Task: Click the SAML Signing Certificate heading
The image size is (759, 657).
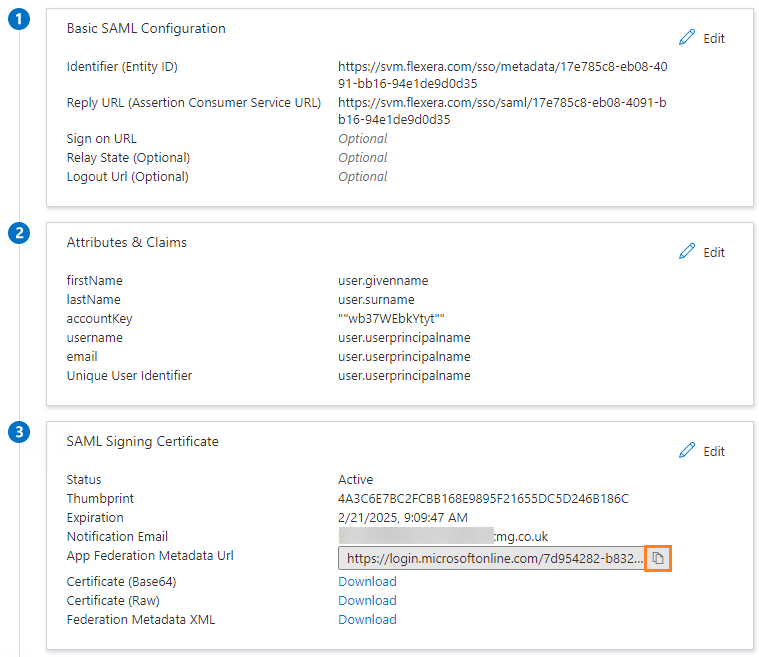Action: (142, 441)
